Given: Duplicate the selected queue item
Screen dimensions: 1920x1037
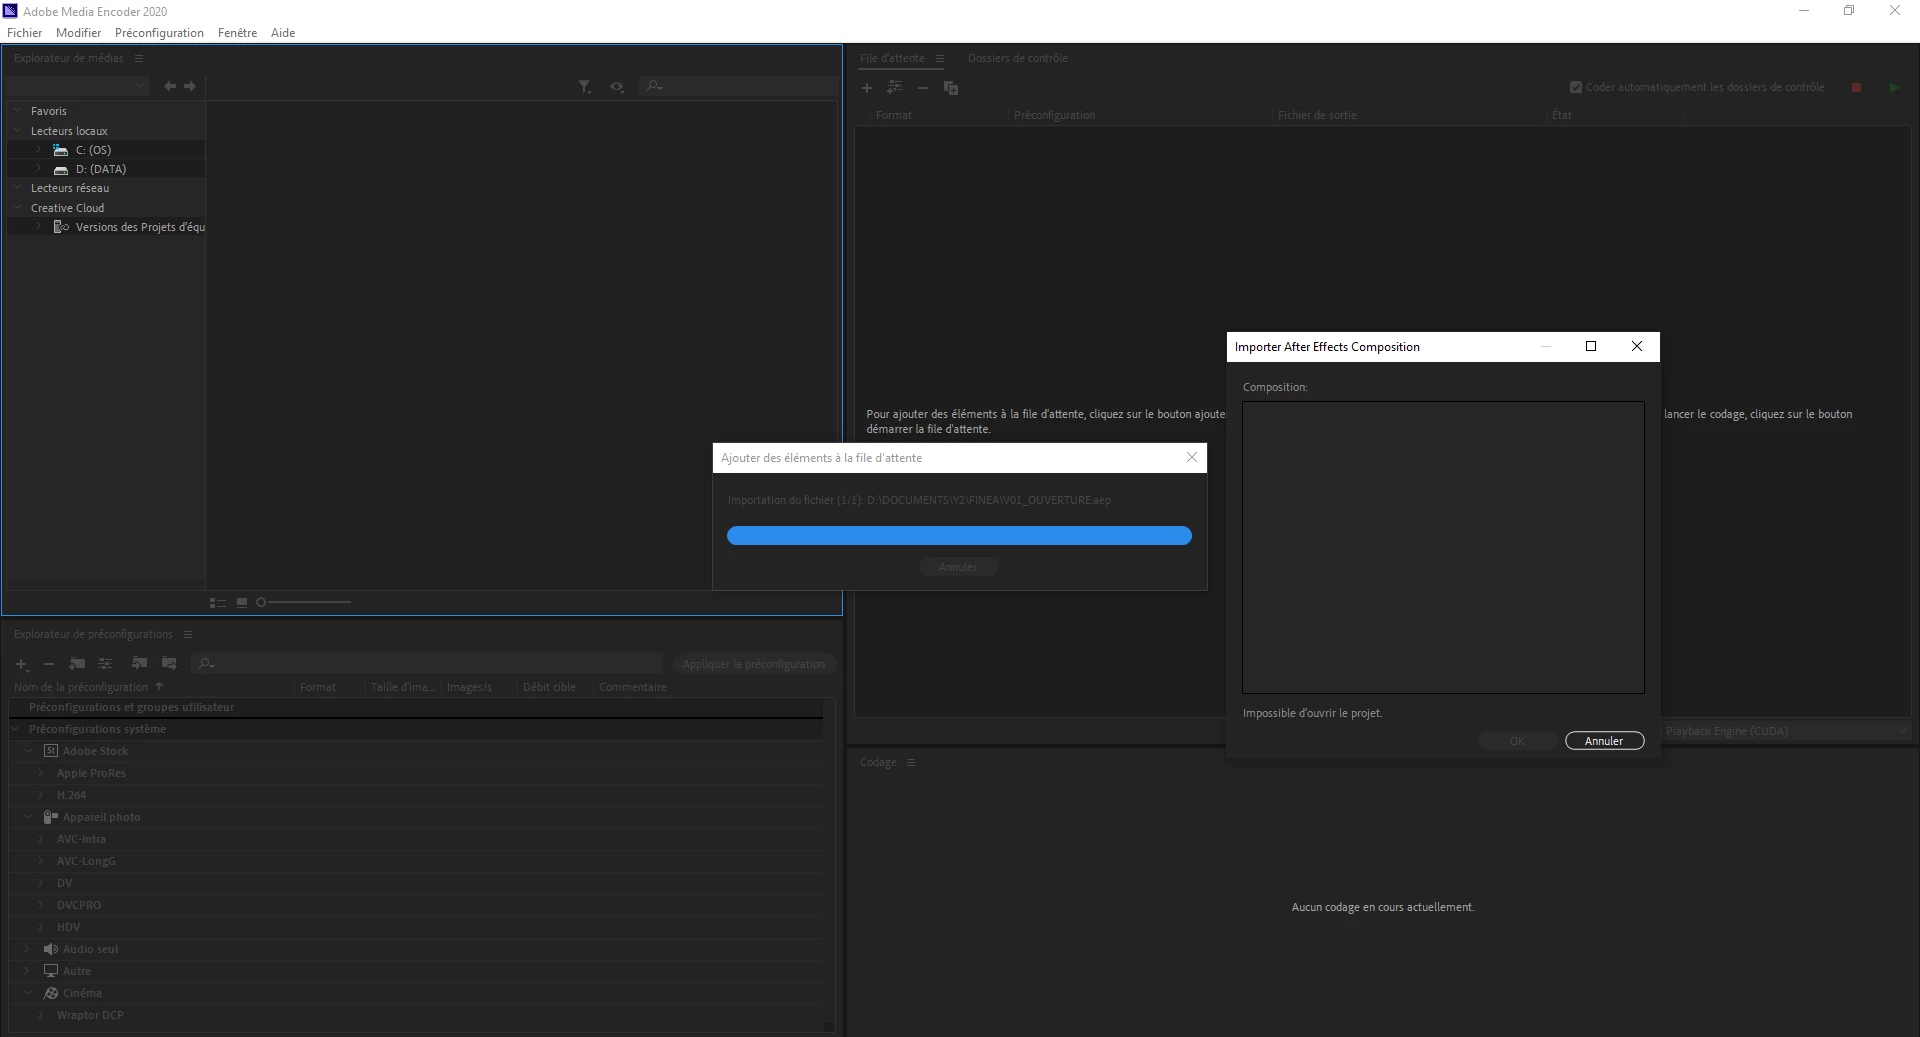Looking at the screenshot, I should [951, 88].
